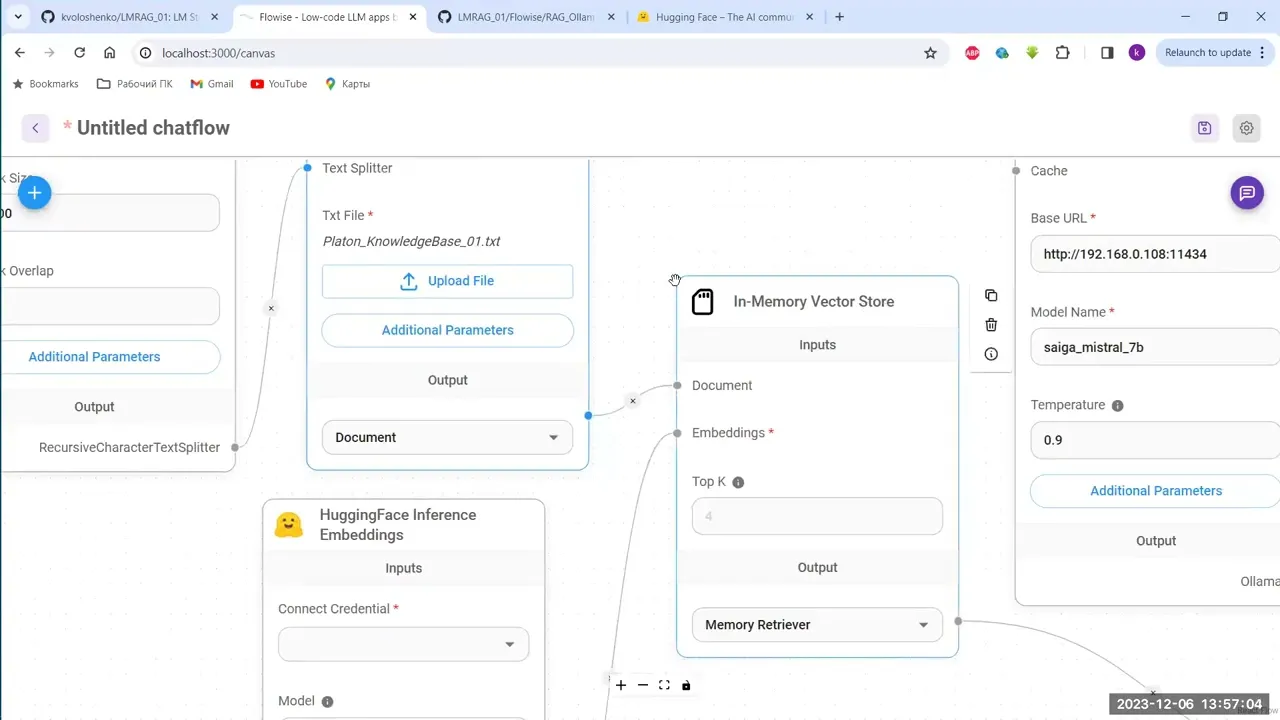Open the YouTube bookmark
The image size is (1280, 720).
pos(278,84)
